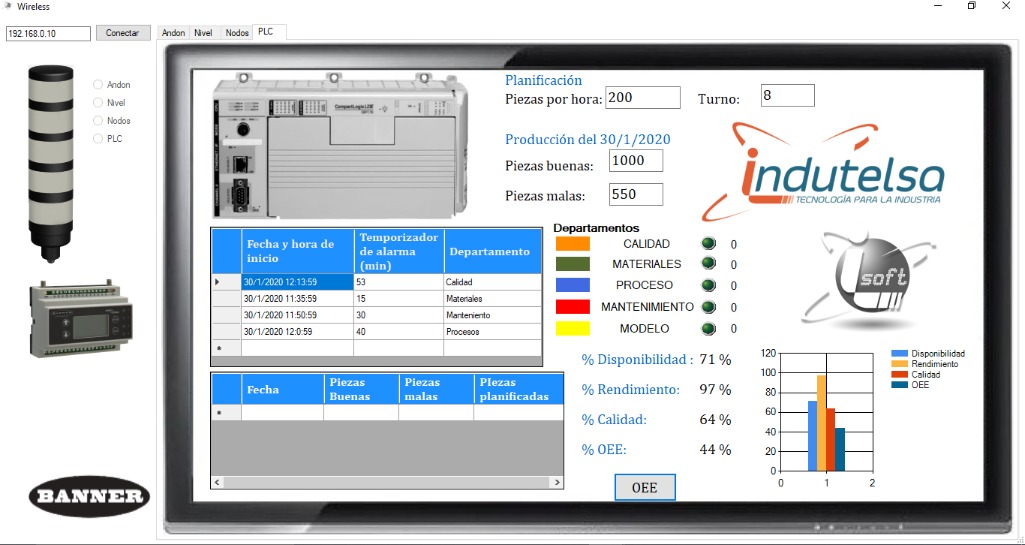Click the BANNER logo
The height and width of the screenshot is (545, 1025).
tap(89, 496)
